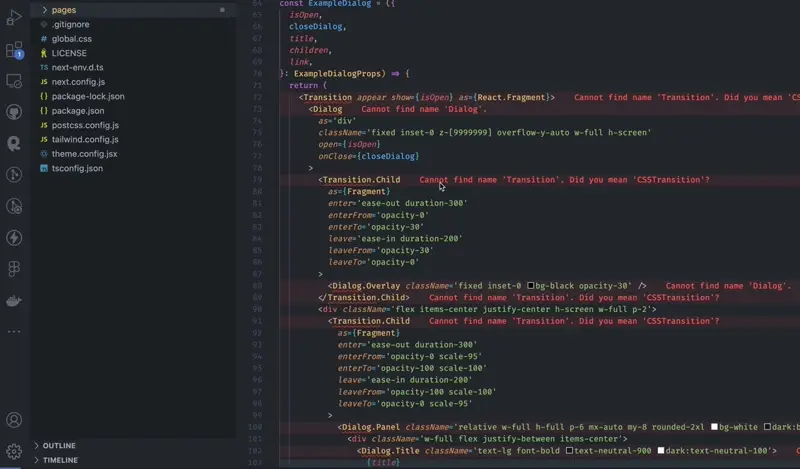Click "enterTo='opacity-30'" line
This screenshot has width=800, height=469.
click(376, 227)
